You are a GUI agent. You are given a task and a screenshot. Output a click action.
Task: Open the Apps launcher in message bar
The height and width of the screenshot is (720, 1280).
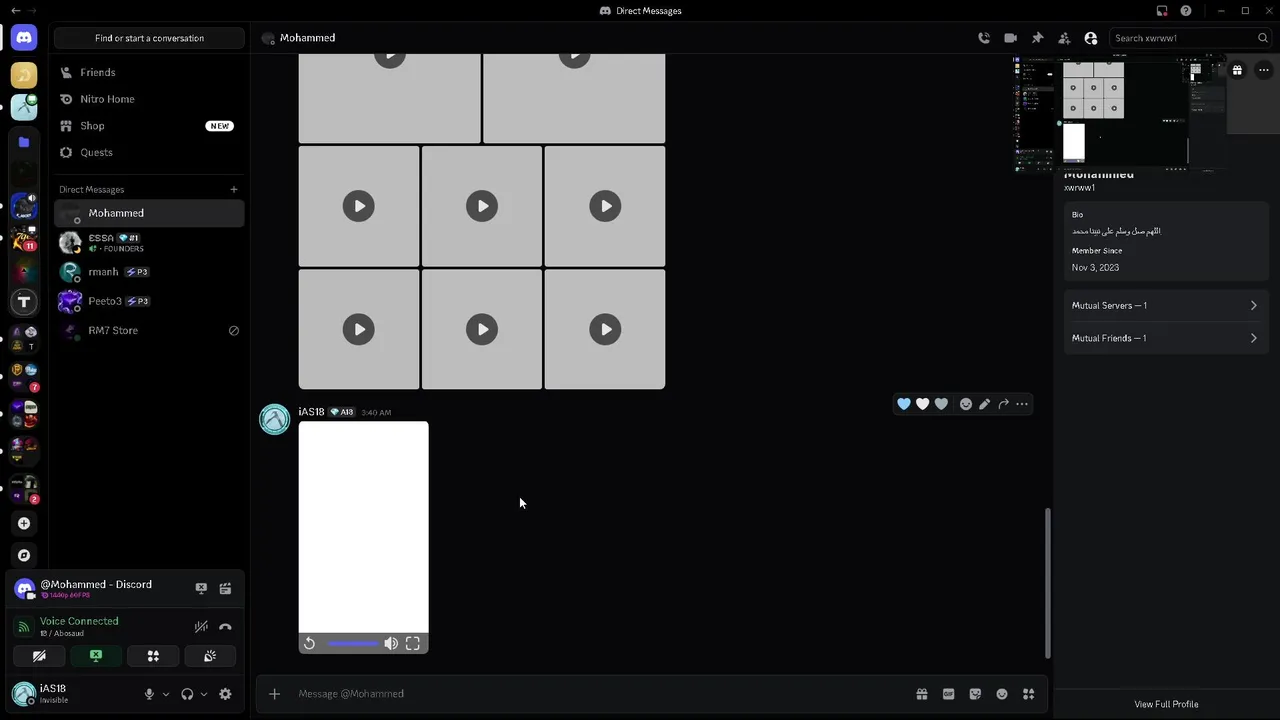tap(1028, 694)
